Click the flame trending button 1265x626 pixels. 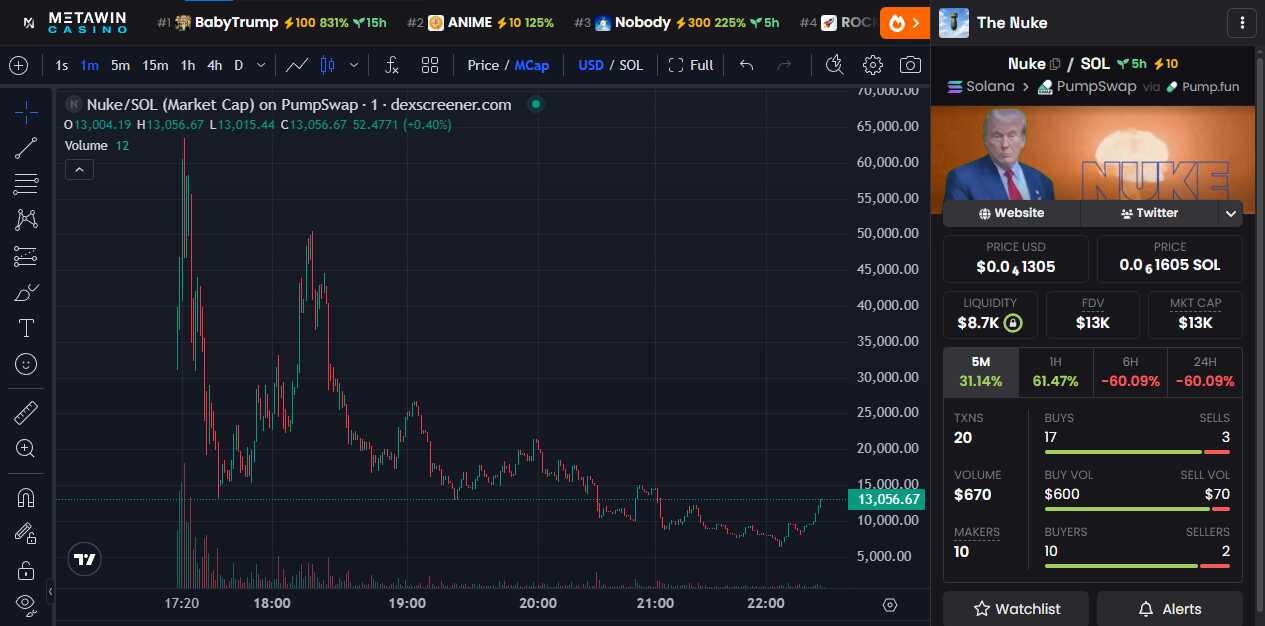click(x=905, y=22)
